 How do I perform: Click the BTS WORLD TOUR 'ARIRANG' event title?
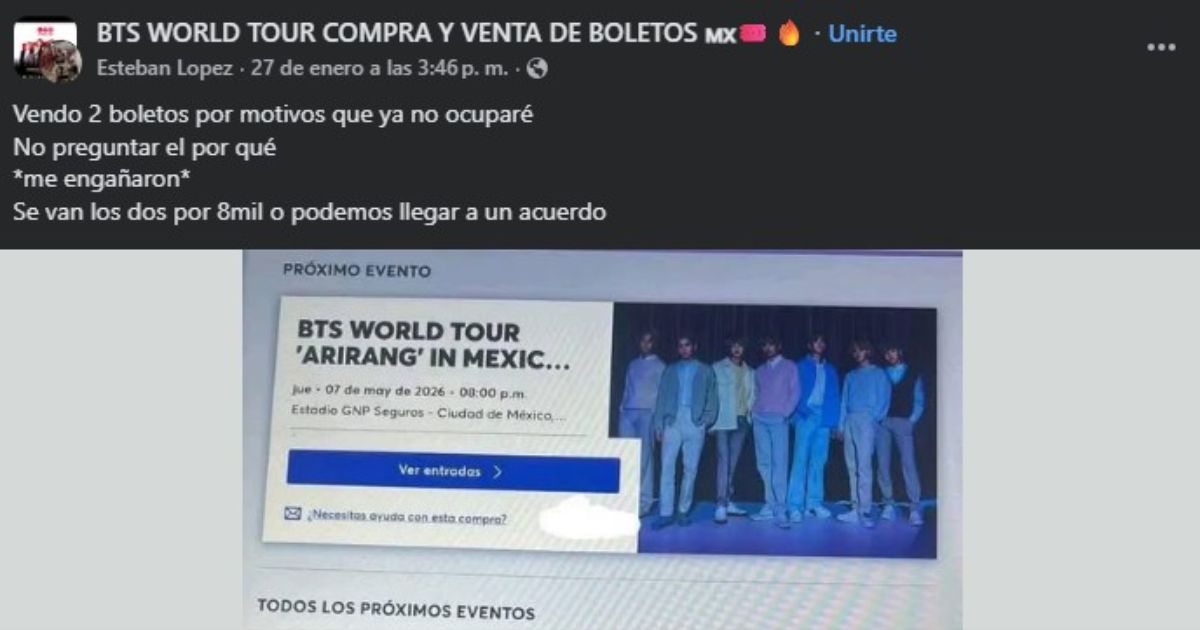pos(434,346)
